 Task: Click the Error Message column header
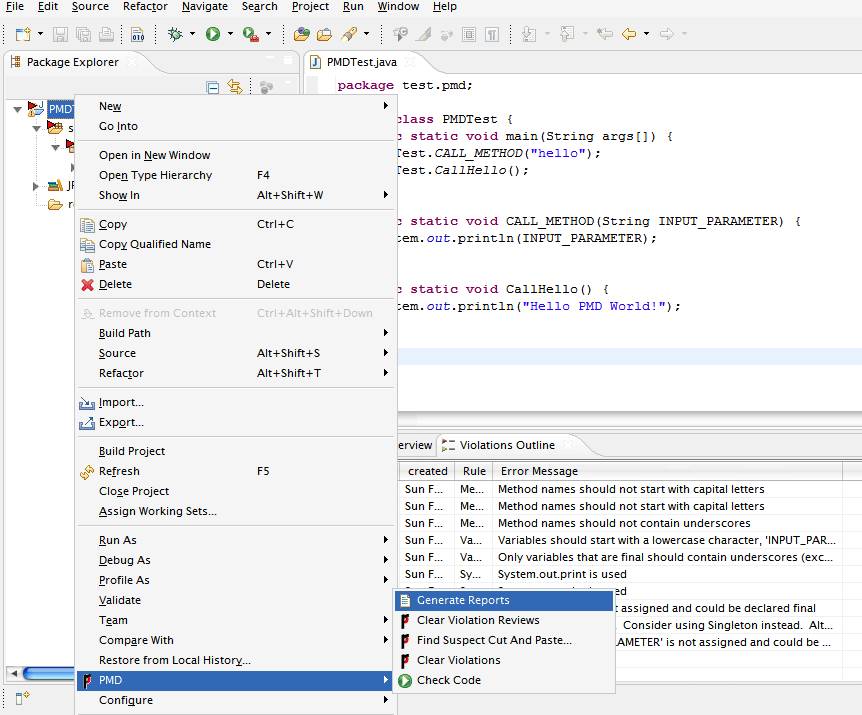(539, 471)
